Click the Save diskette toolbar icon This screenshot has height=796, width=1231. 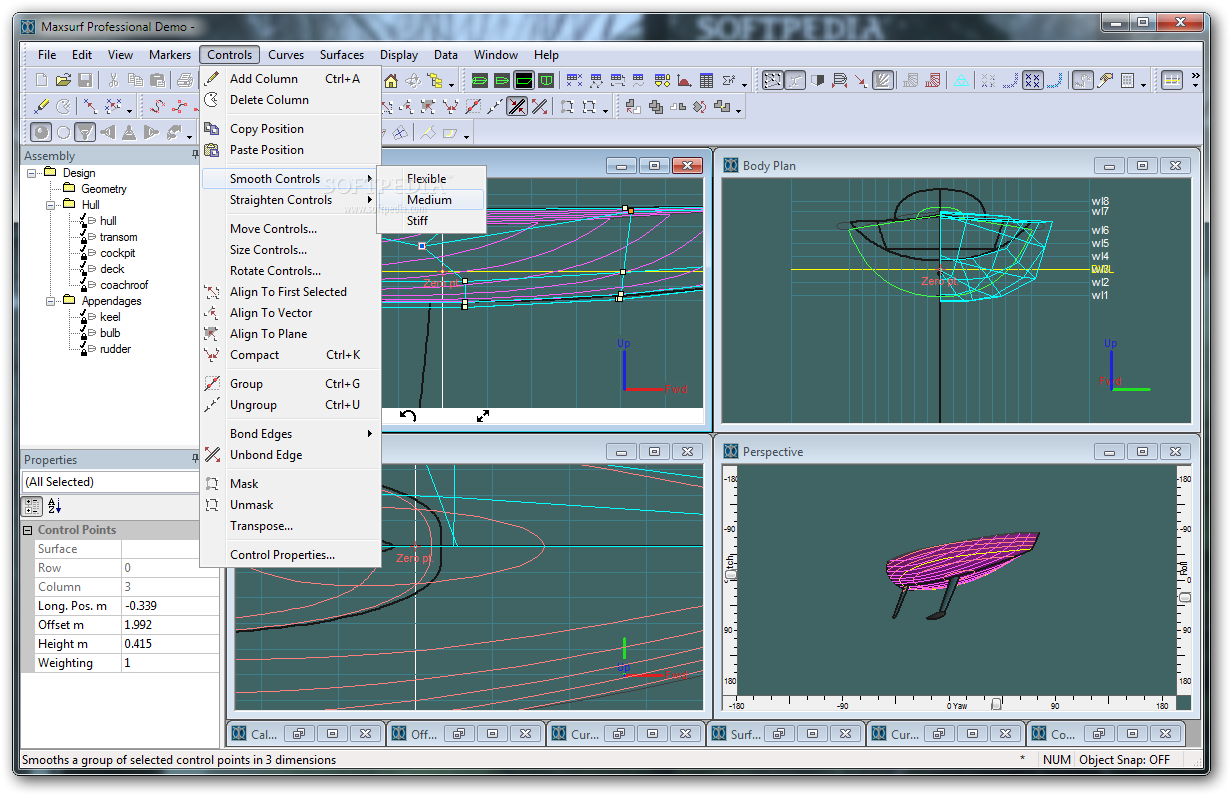[x=85, y=80]
